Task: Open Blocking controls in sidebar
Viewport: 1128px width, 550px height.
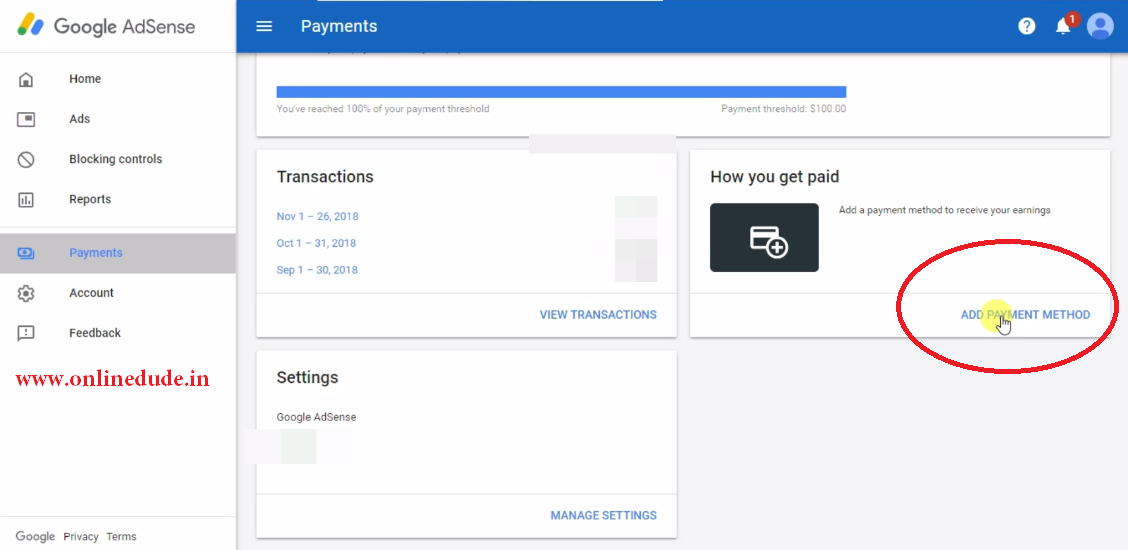Action: click(x=116, y=160)
